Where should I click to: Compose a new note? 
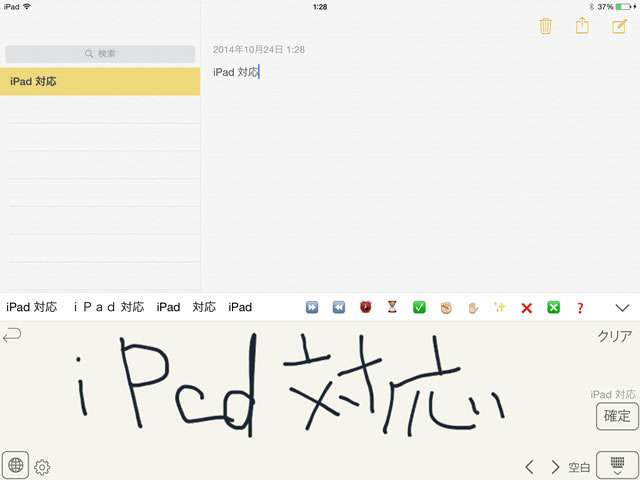tap(619, 26)
